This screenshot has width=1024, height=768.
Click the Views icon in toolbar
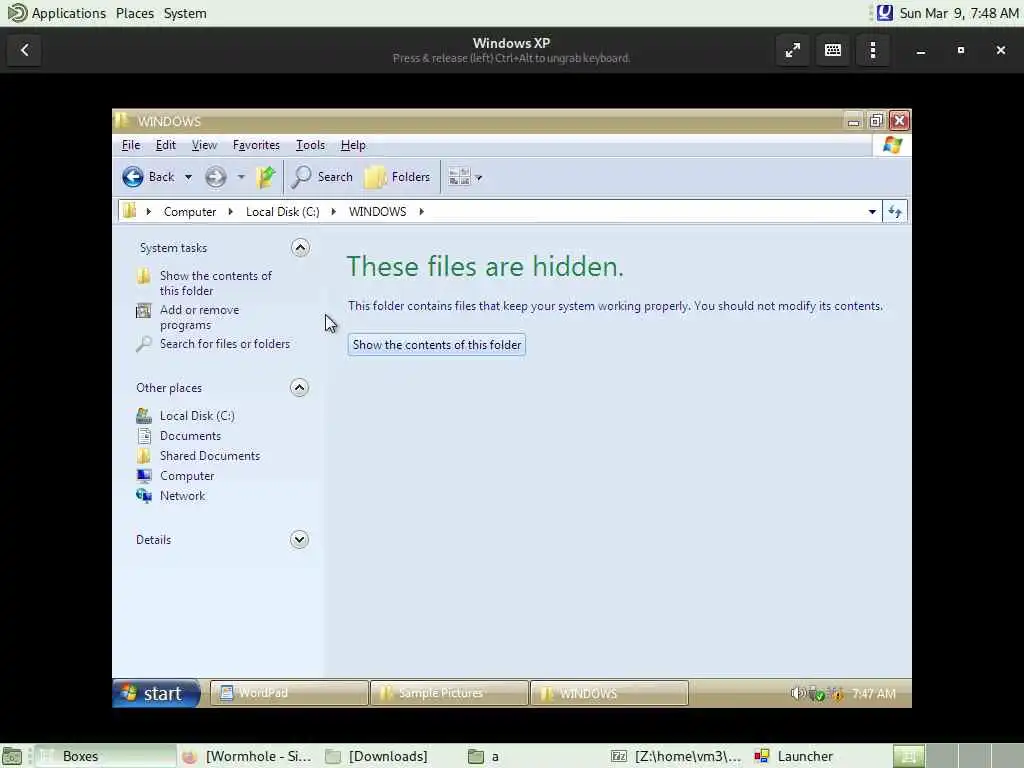pos(459,177)
